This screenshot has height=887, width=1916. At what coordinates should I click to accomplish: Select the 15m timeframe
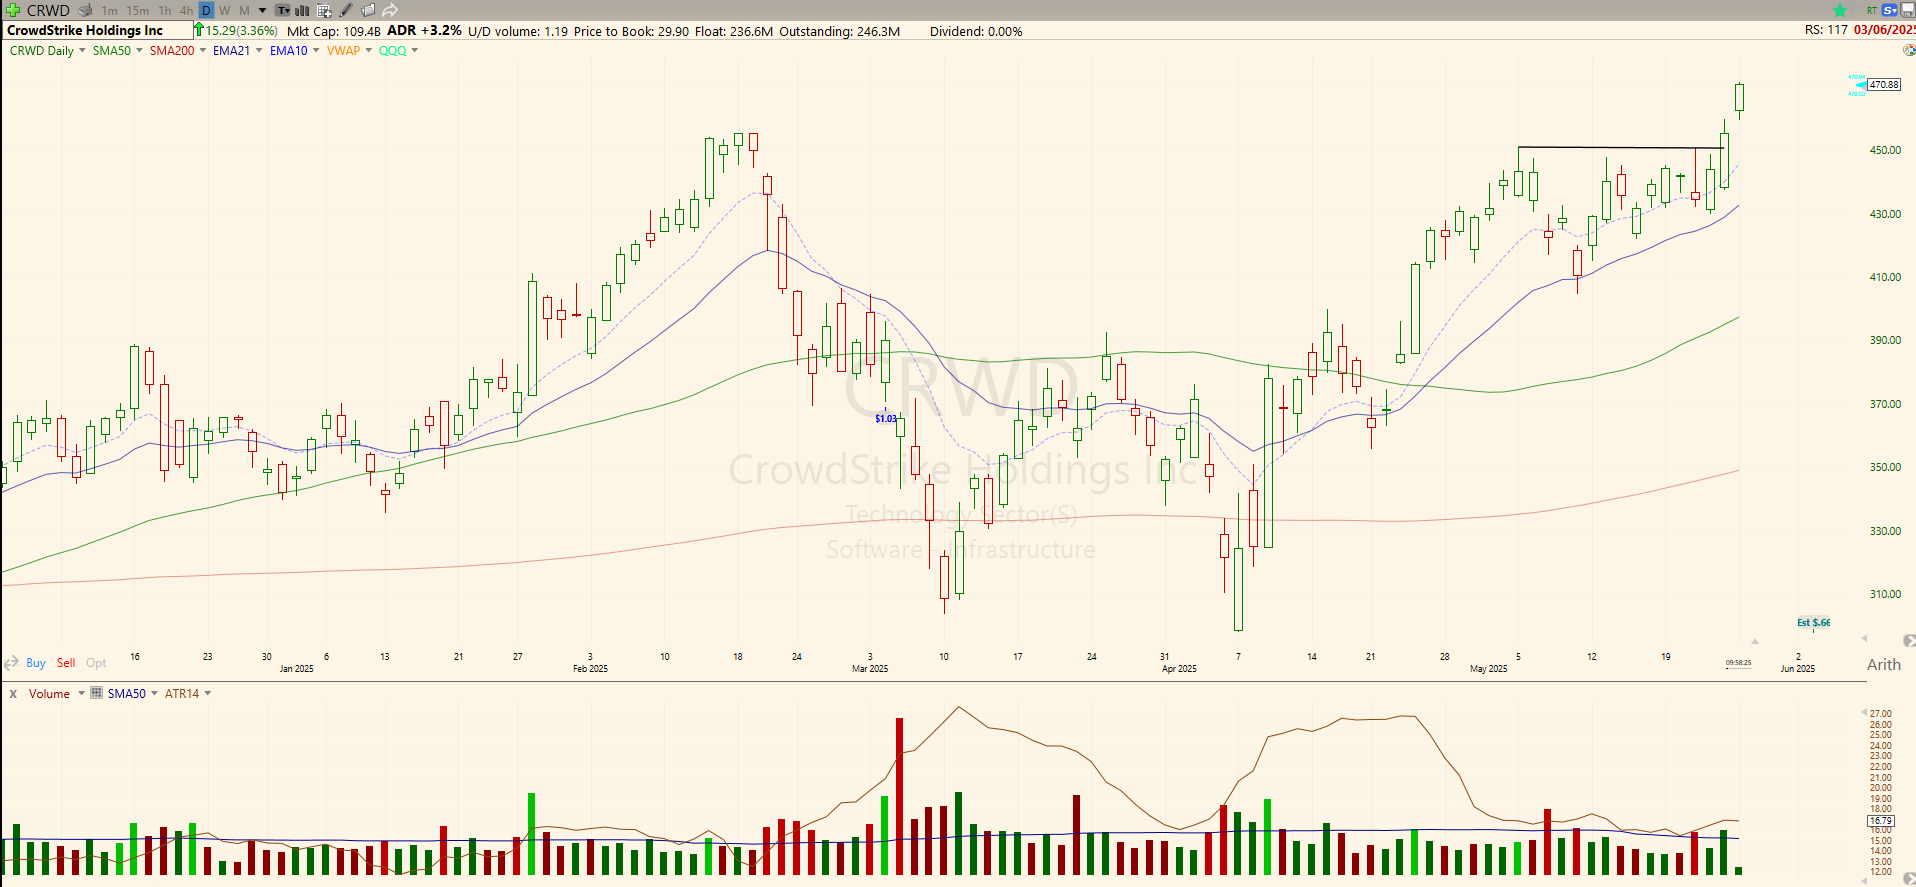click(138, 10)
